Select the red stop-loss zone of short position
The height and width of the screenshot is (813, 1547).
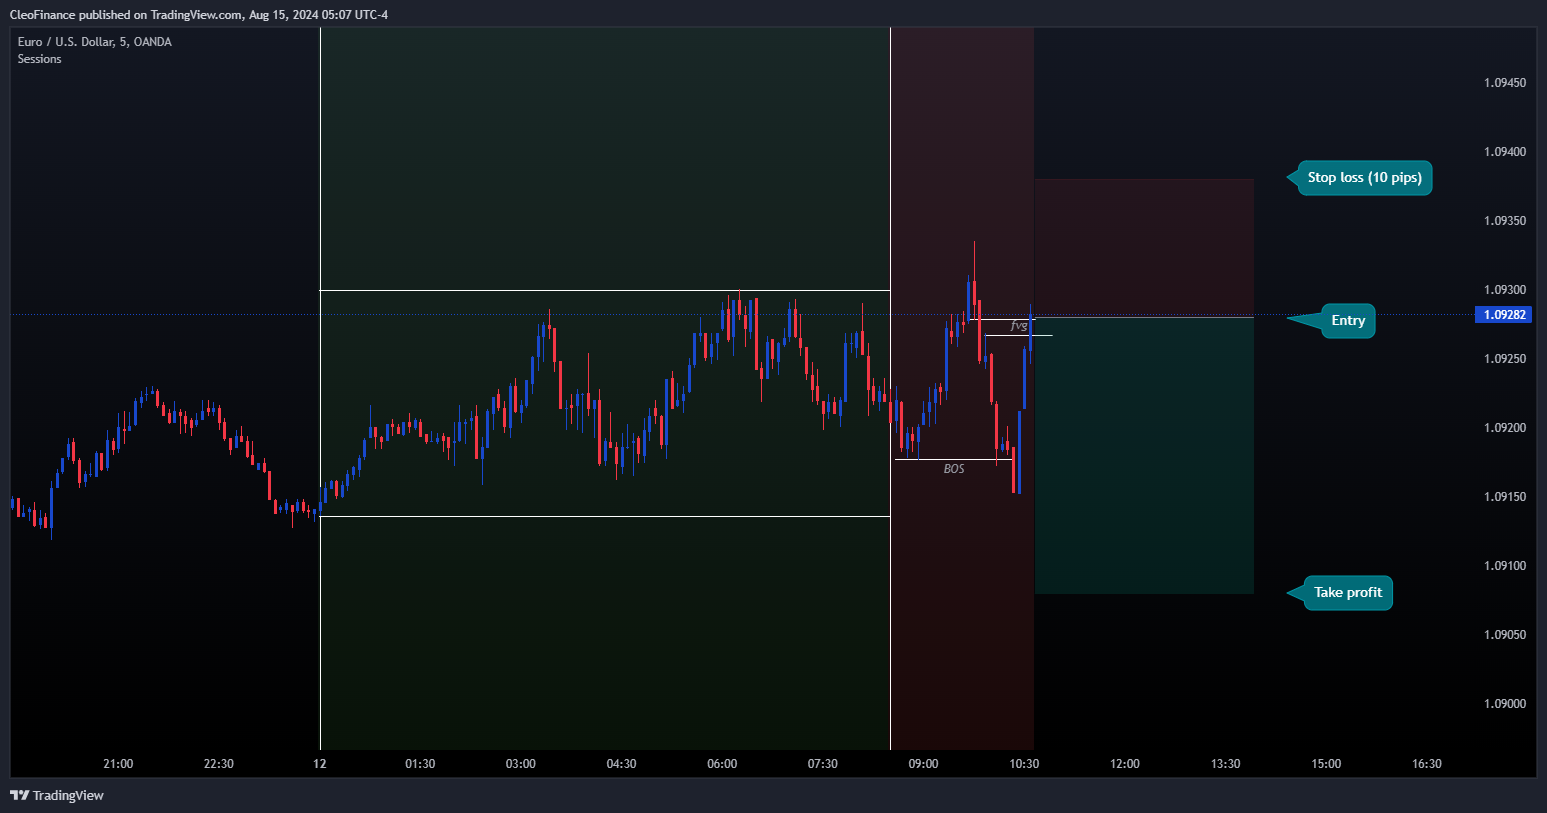(1144, 248)
